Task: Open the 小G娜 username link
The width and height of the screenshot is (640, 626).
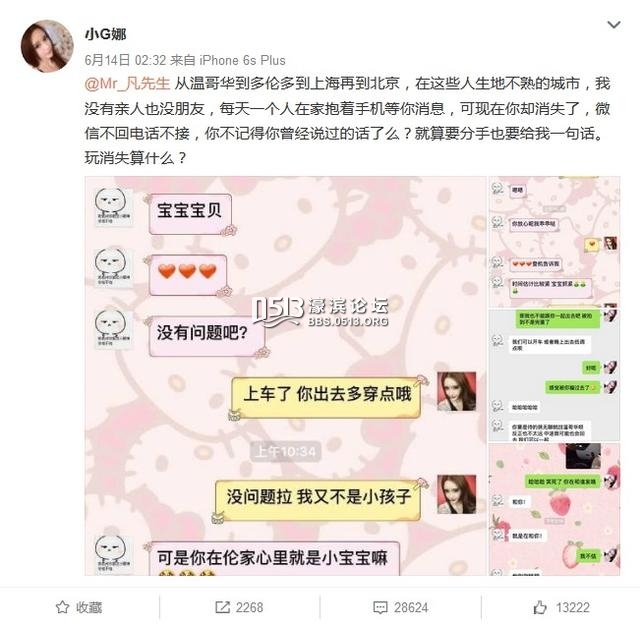Action: (106, 34)
